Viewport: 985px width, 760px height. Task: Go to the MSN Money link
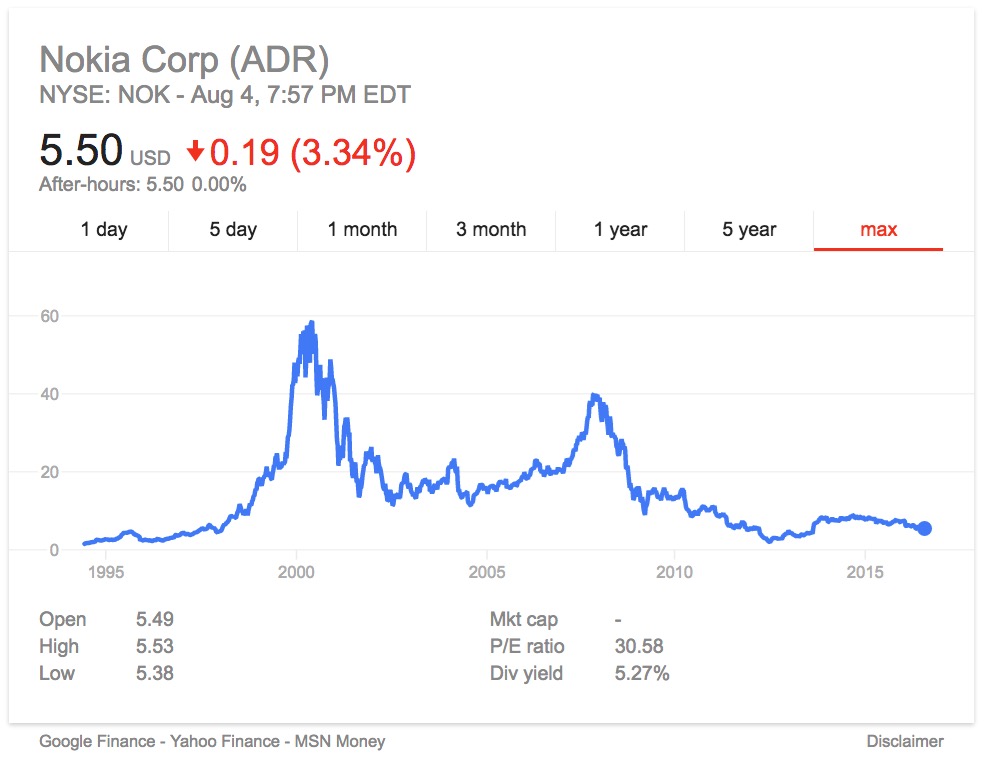click(339, 741)
